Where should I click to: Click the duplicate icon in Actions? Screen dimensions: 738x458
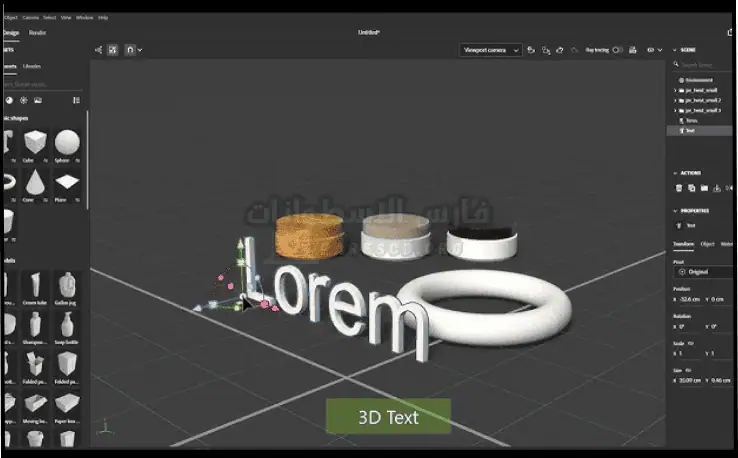[x=692, y=187]
